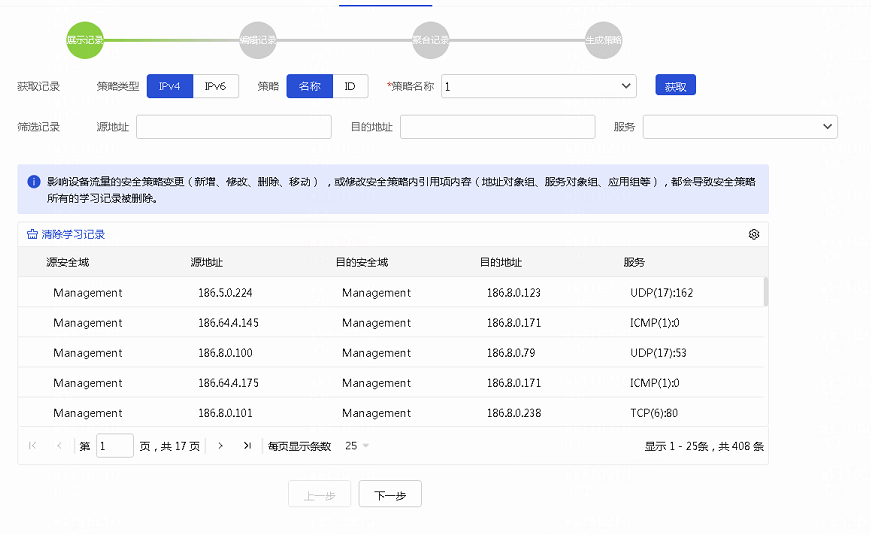871x535 pixels.
Task: Click the table vertical scrollbar
Action: click(x=766, y=292)
